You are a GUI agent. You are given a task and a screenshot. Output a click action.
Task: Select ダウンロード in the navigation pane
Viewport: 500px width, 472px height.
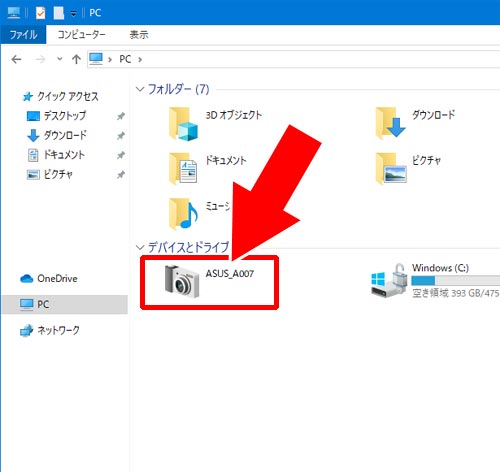[65, 135]
